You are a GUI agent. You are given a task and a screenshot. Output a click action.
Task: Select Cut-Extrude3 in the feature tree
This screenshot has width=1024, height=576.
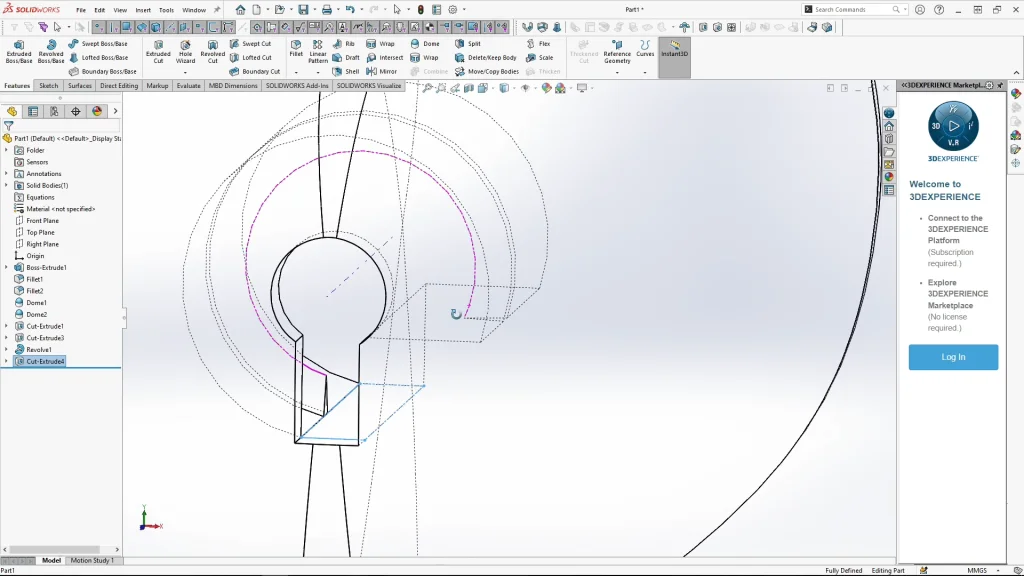(x=44, y=338)
